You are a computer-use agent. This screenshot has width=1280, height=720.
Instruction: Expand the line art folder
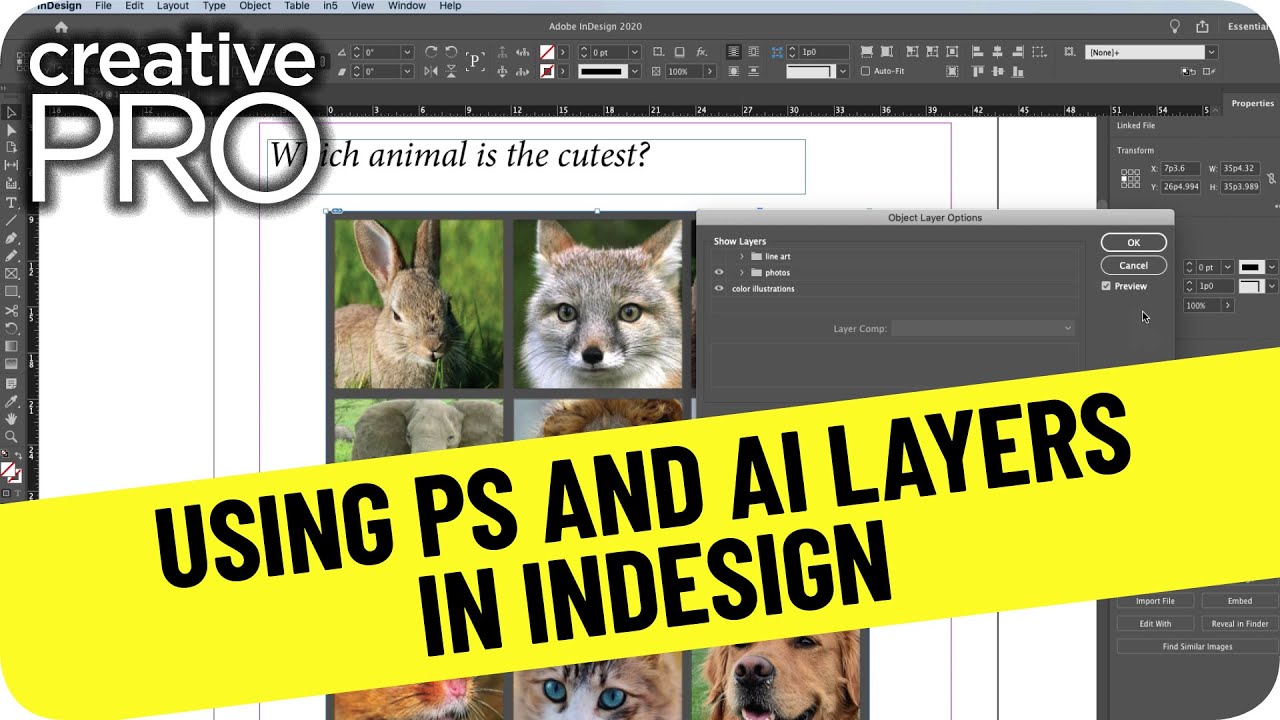pyautogui.click(x=741, y=256)
